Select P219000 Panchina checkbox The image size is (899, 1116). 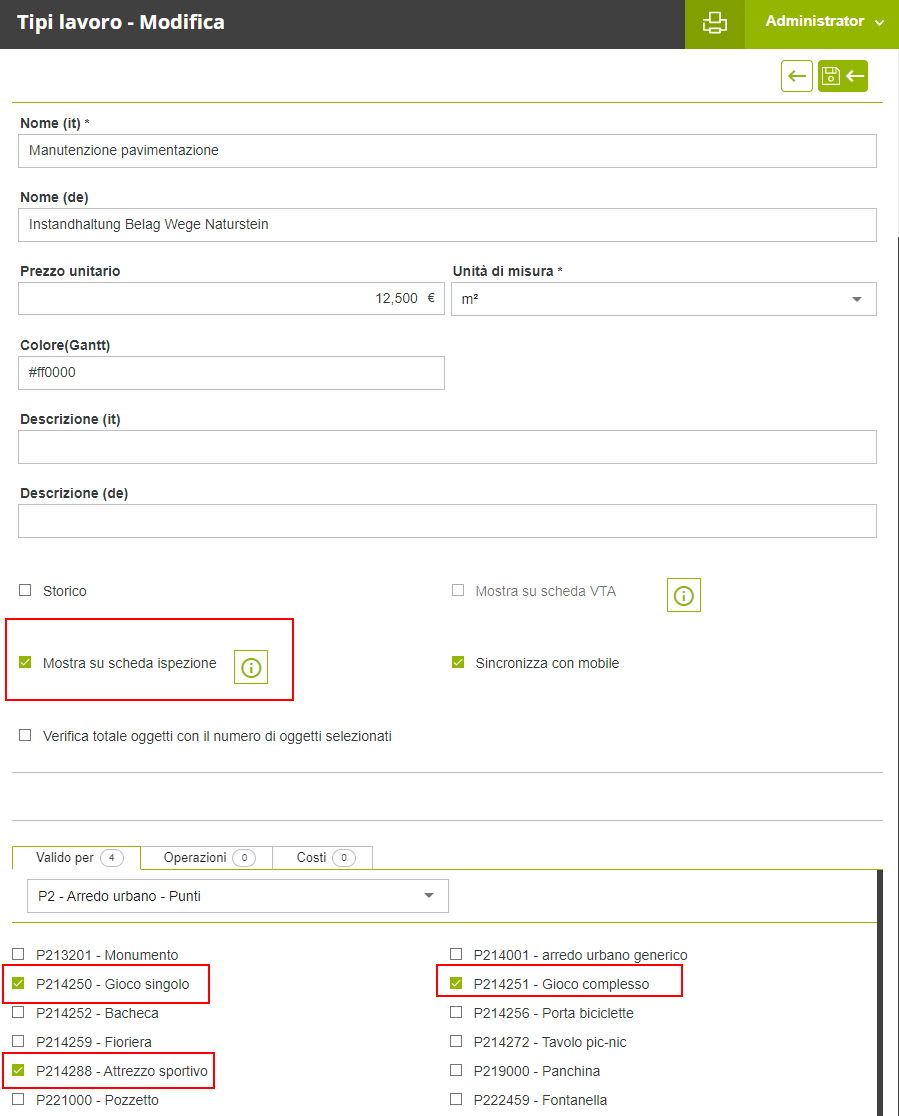click(456, 1071)
